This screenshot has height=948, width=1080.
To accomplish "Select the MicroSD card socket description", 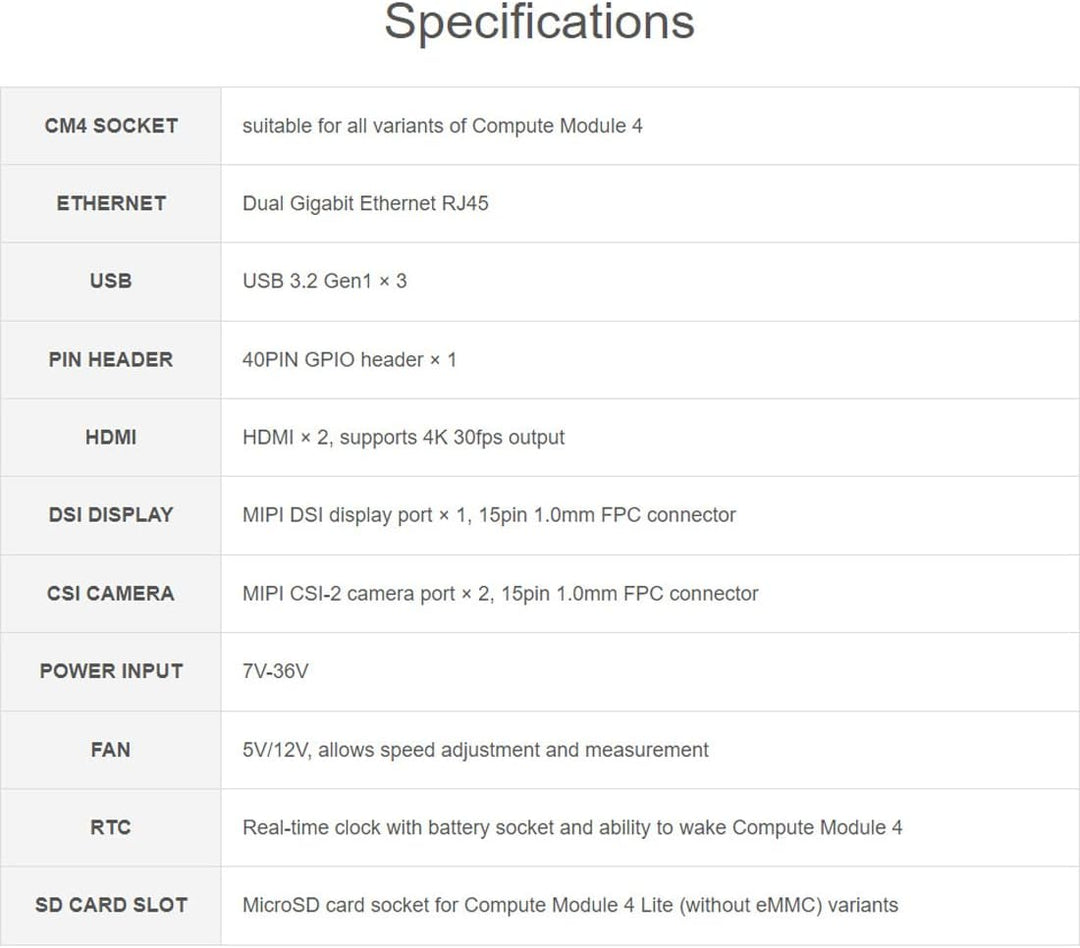I will click(570, 905).
